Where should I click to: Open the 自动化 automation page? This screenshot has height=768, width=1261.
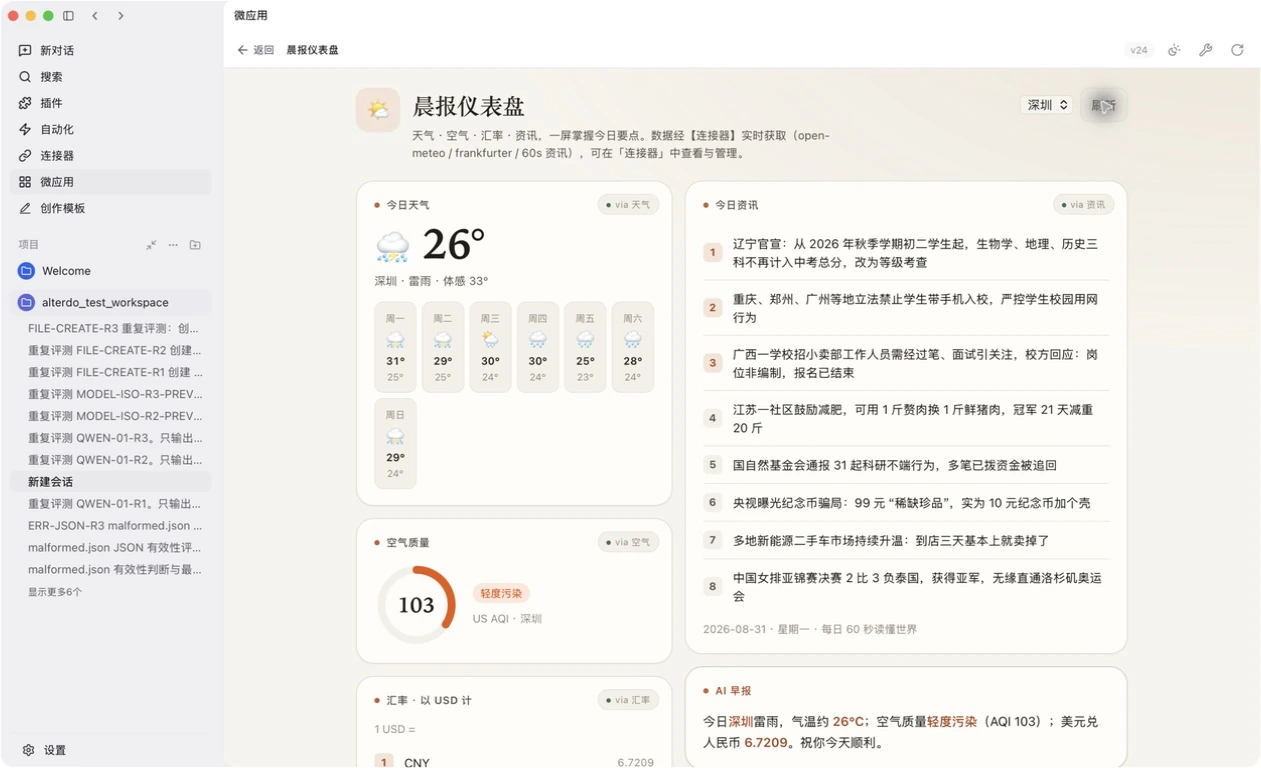click(111, 129)
